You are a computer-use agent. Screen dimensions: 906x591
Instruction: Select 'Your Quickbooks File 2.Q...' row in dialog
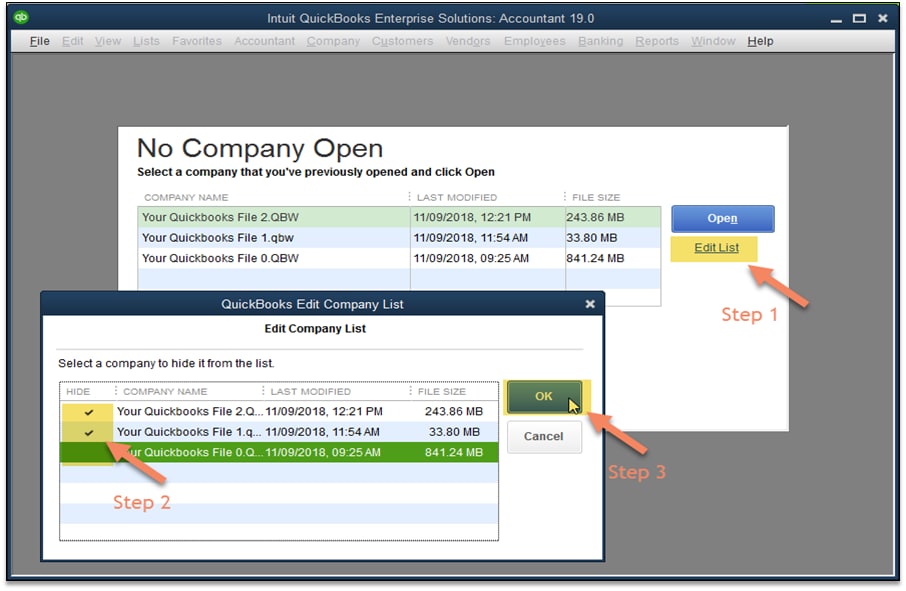(x=279, y=412)
